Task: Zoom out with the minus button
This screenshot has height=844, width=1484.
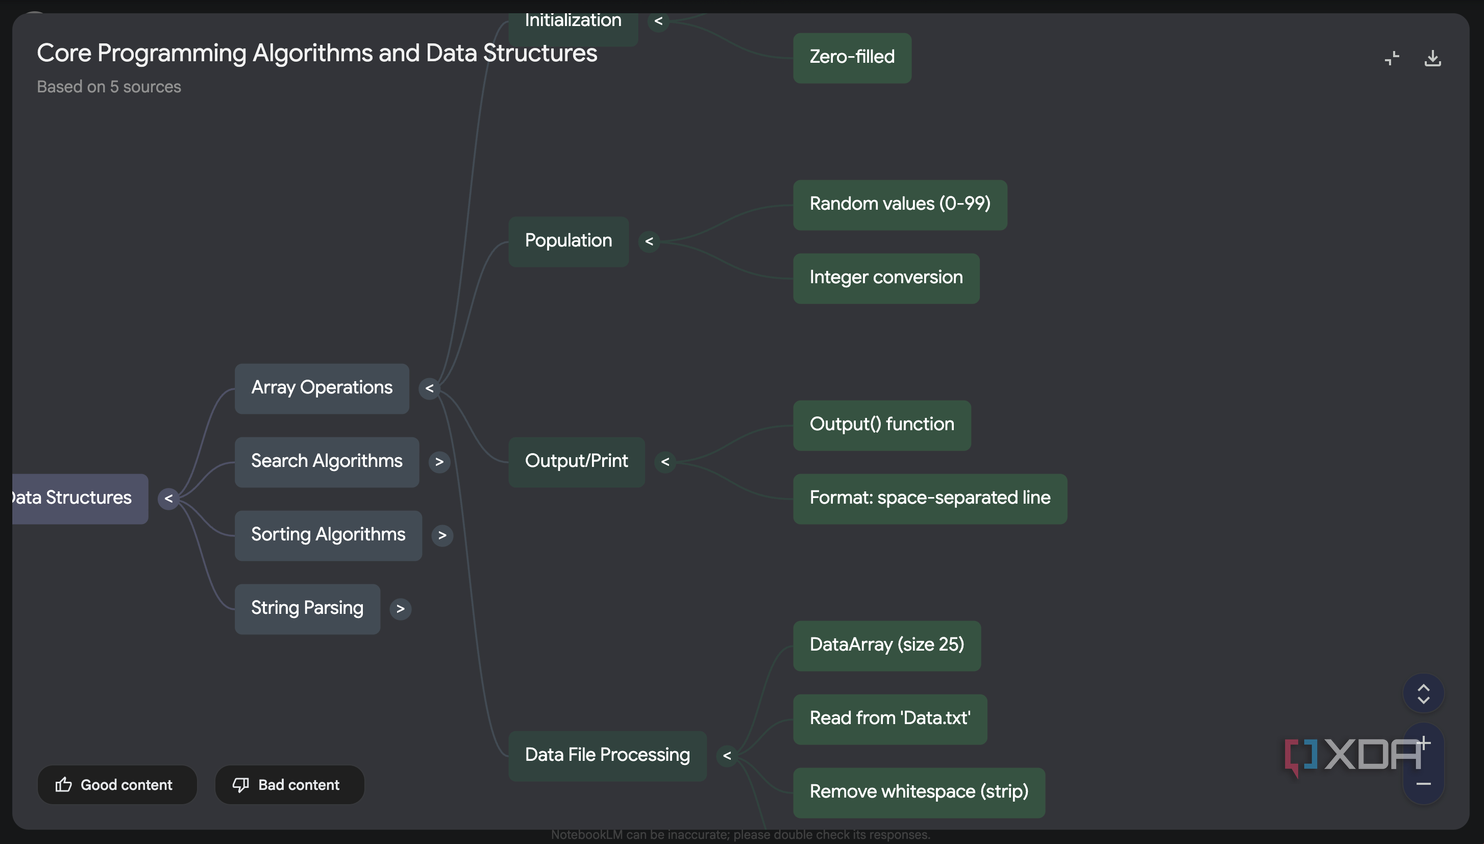Action: click(1423, 784)
